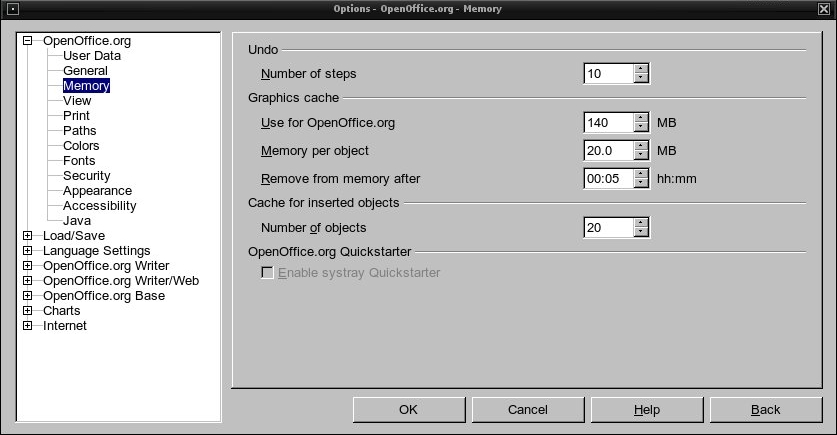Viewport: 837px width, 435px height.
Task: Select the OpenOffice.org Writer label
Action: pos(106,265)
